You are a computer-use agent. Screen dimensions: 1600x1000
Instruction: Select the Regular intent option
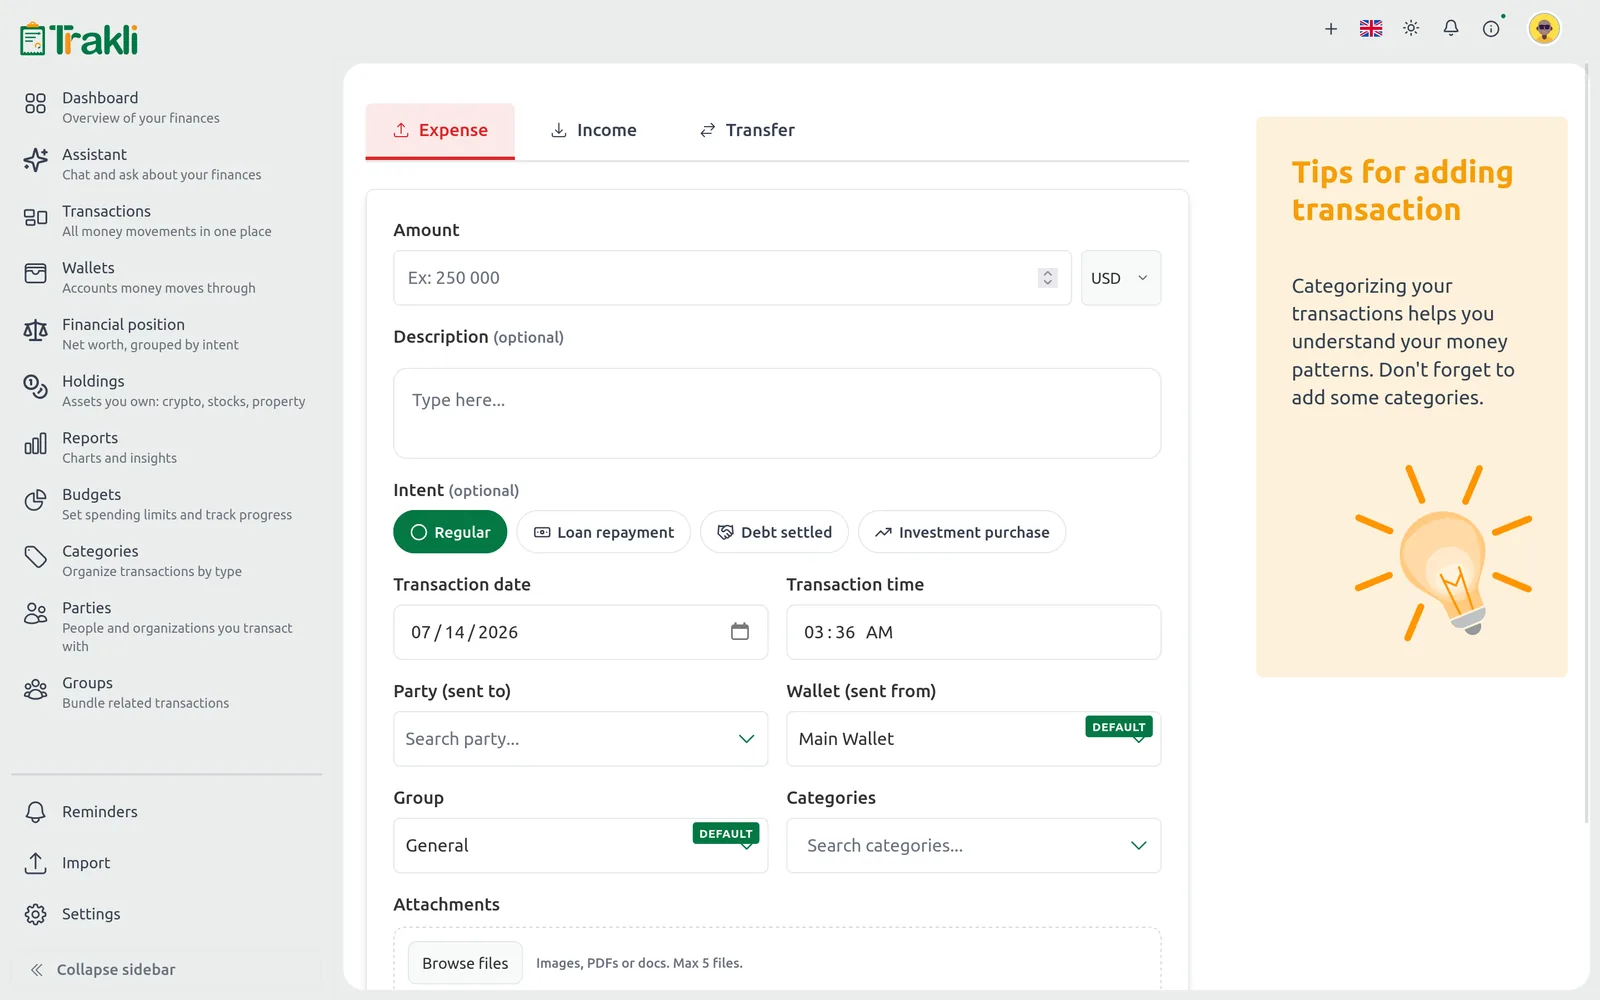450,532
